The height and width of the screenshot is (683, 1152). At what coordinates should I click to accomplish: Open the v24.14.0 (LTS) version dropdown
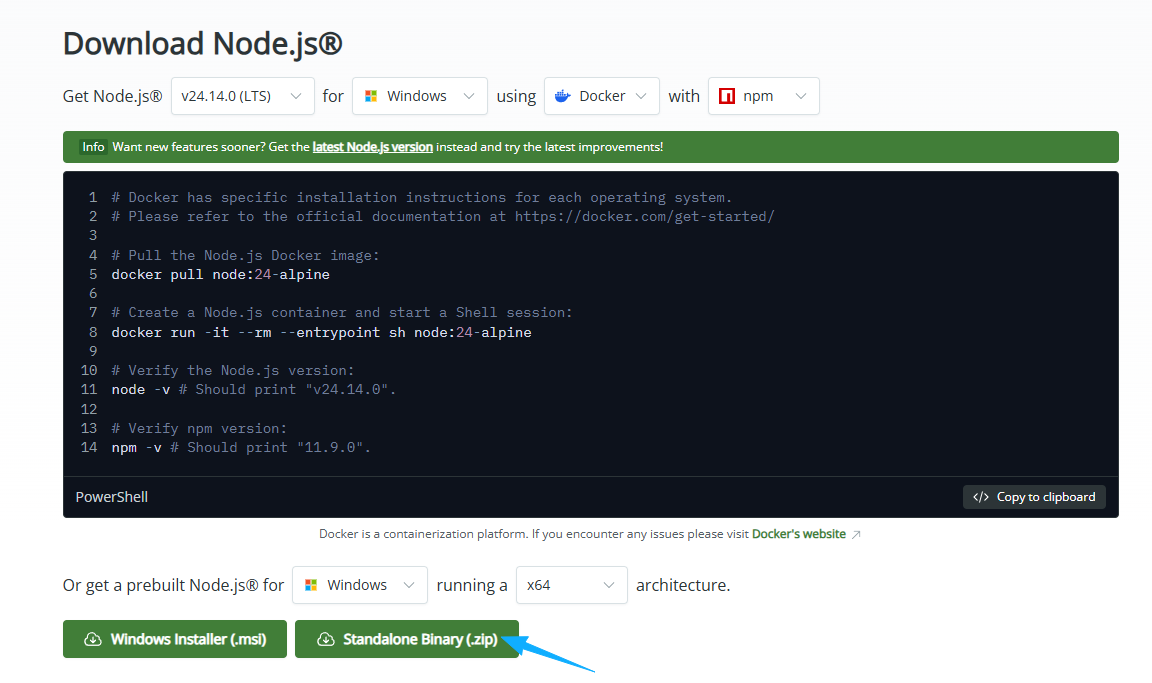243,96
